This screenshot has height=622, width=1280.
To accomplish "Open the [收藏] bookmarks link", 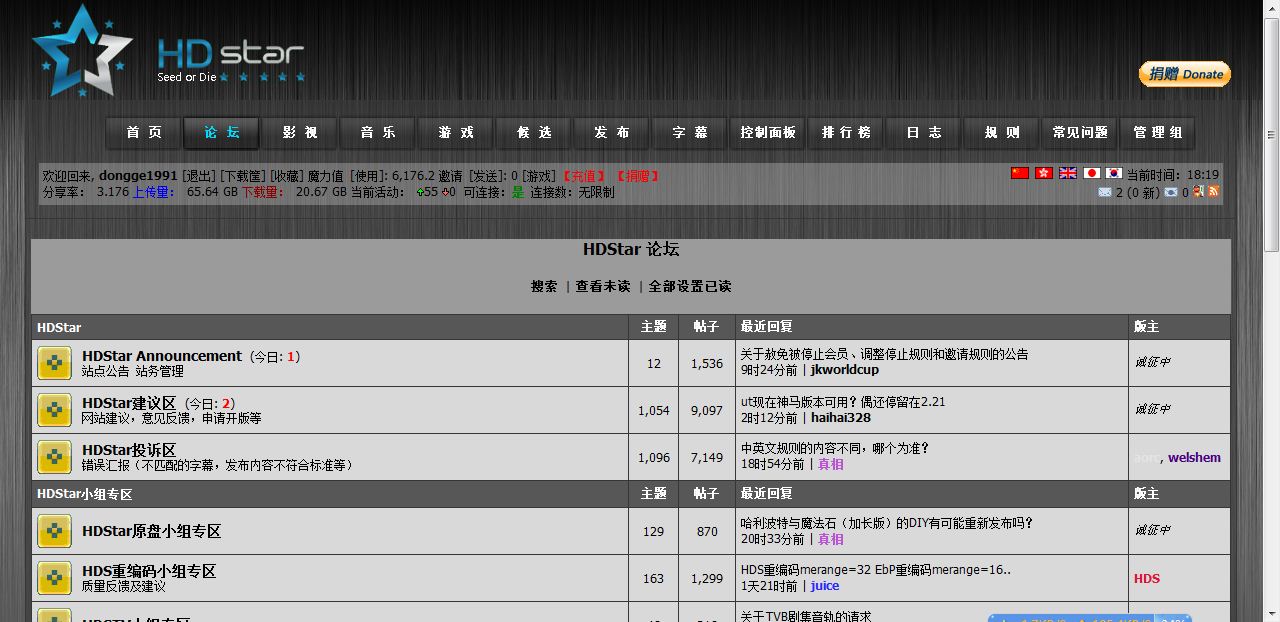I will (x=286, y=176).
